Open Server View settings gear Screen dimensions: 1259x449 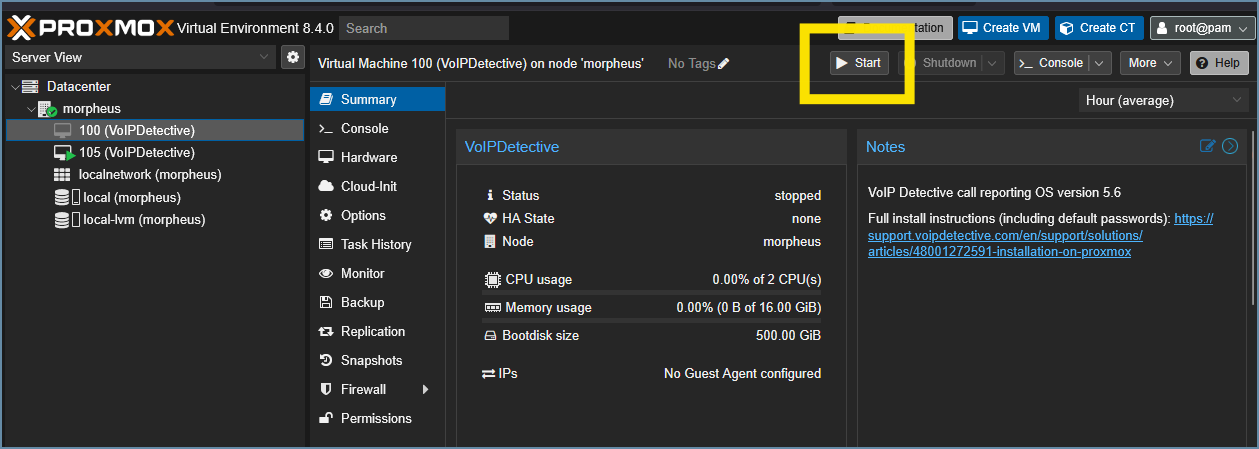(x=292, y=57)
